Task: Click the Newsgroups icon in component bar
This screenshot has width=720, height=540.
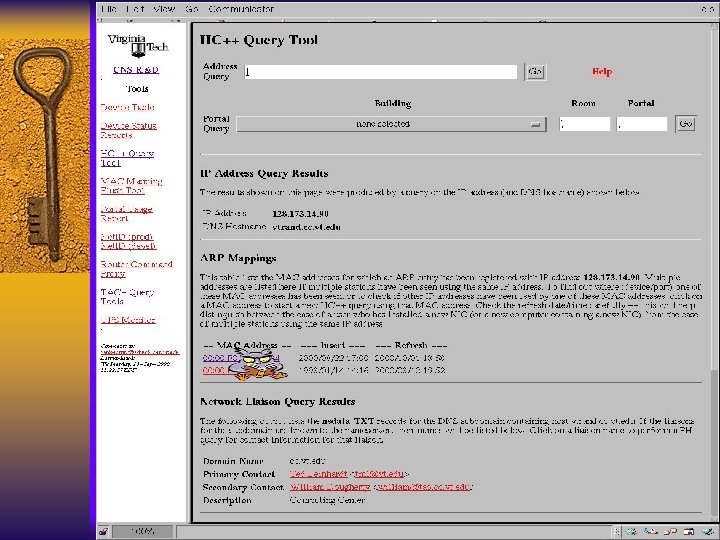Action: (670, 532)
